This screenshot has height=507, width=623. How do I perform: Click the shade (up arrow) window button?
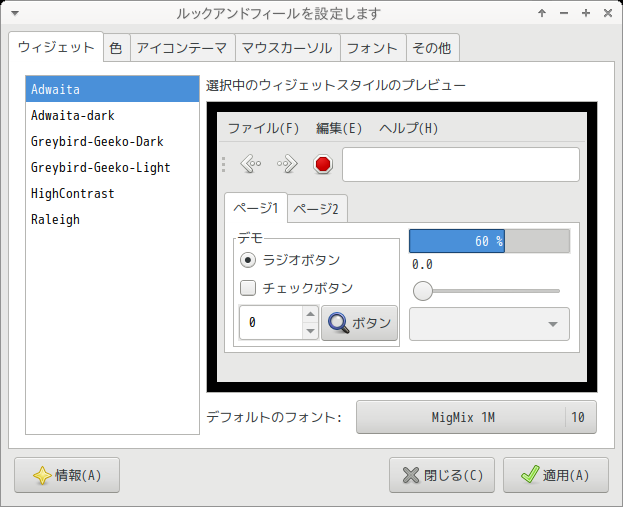click(542, 13)
